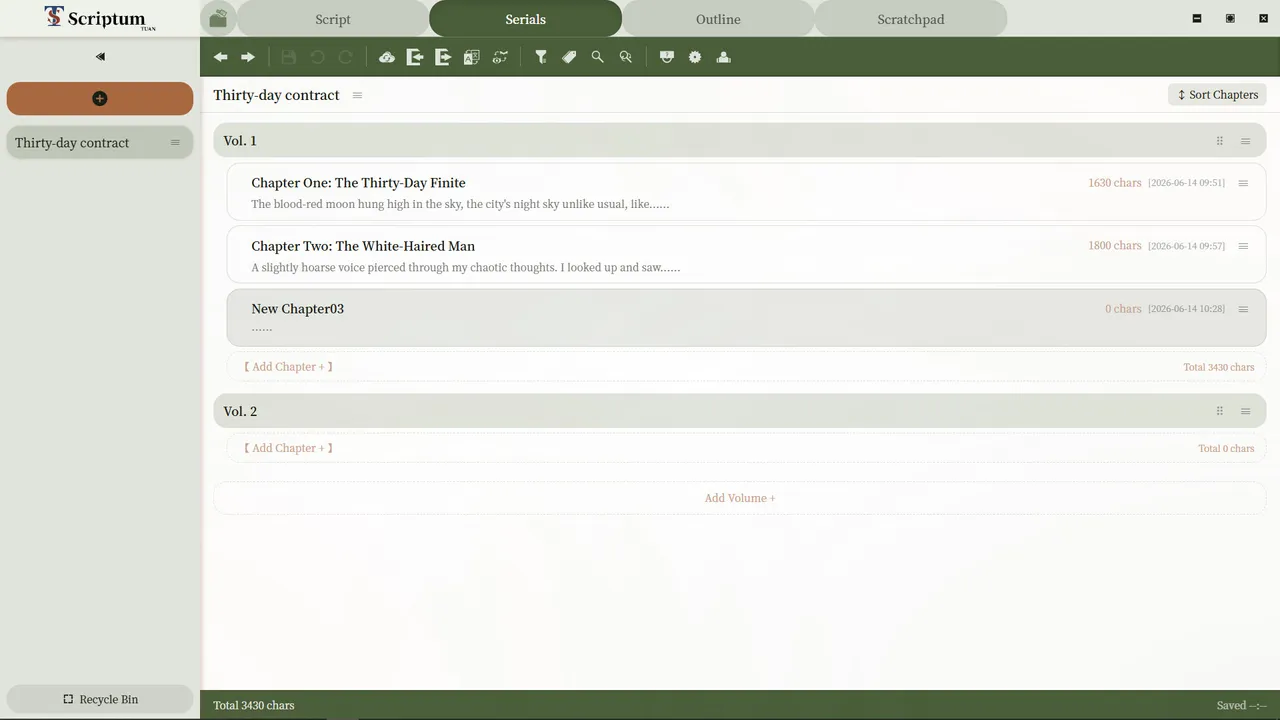
Task: Open the menu for the Thirty-day contract sidebar entry
Action: [175, 143]
